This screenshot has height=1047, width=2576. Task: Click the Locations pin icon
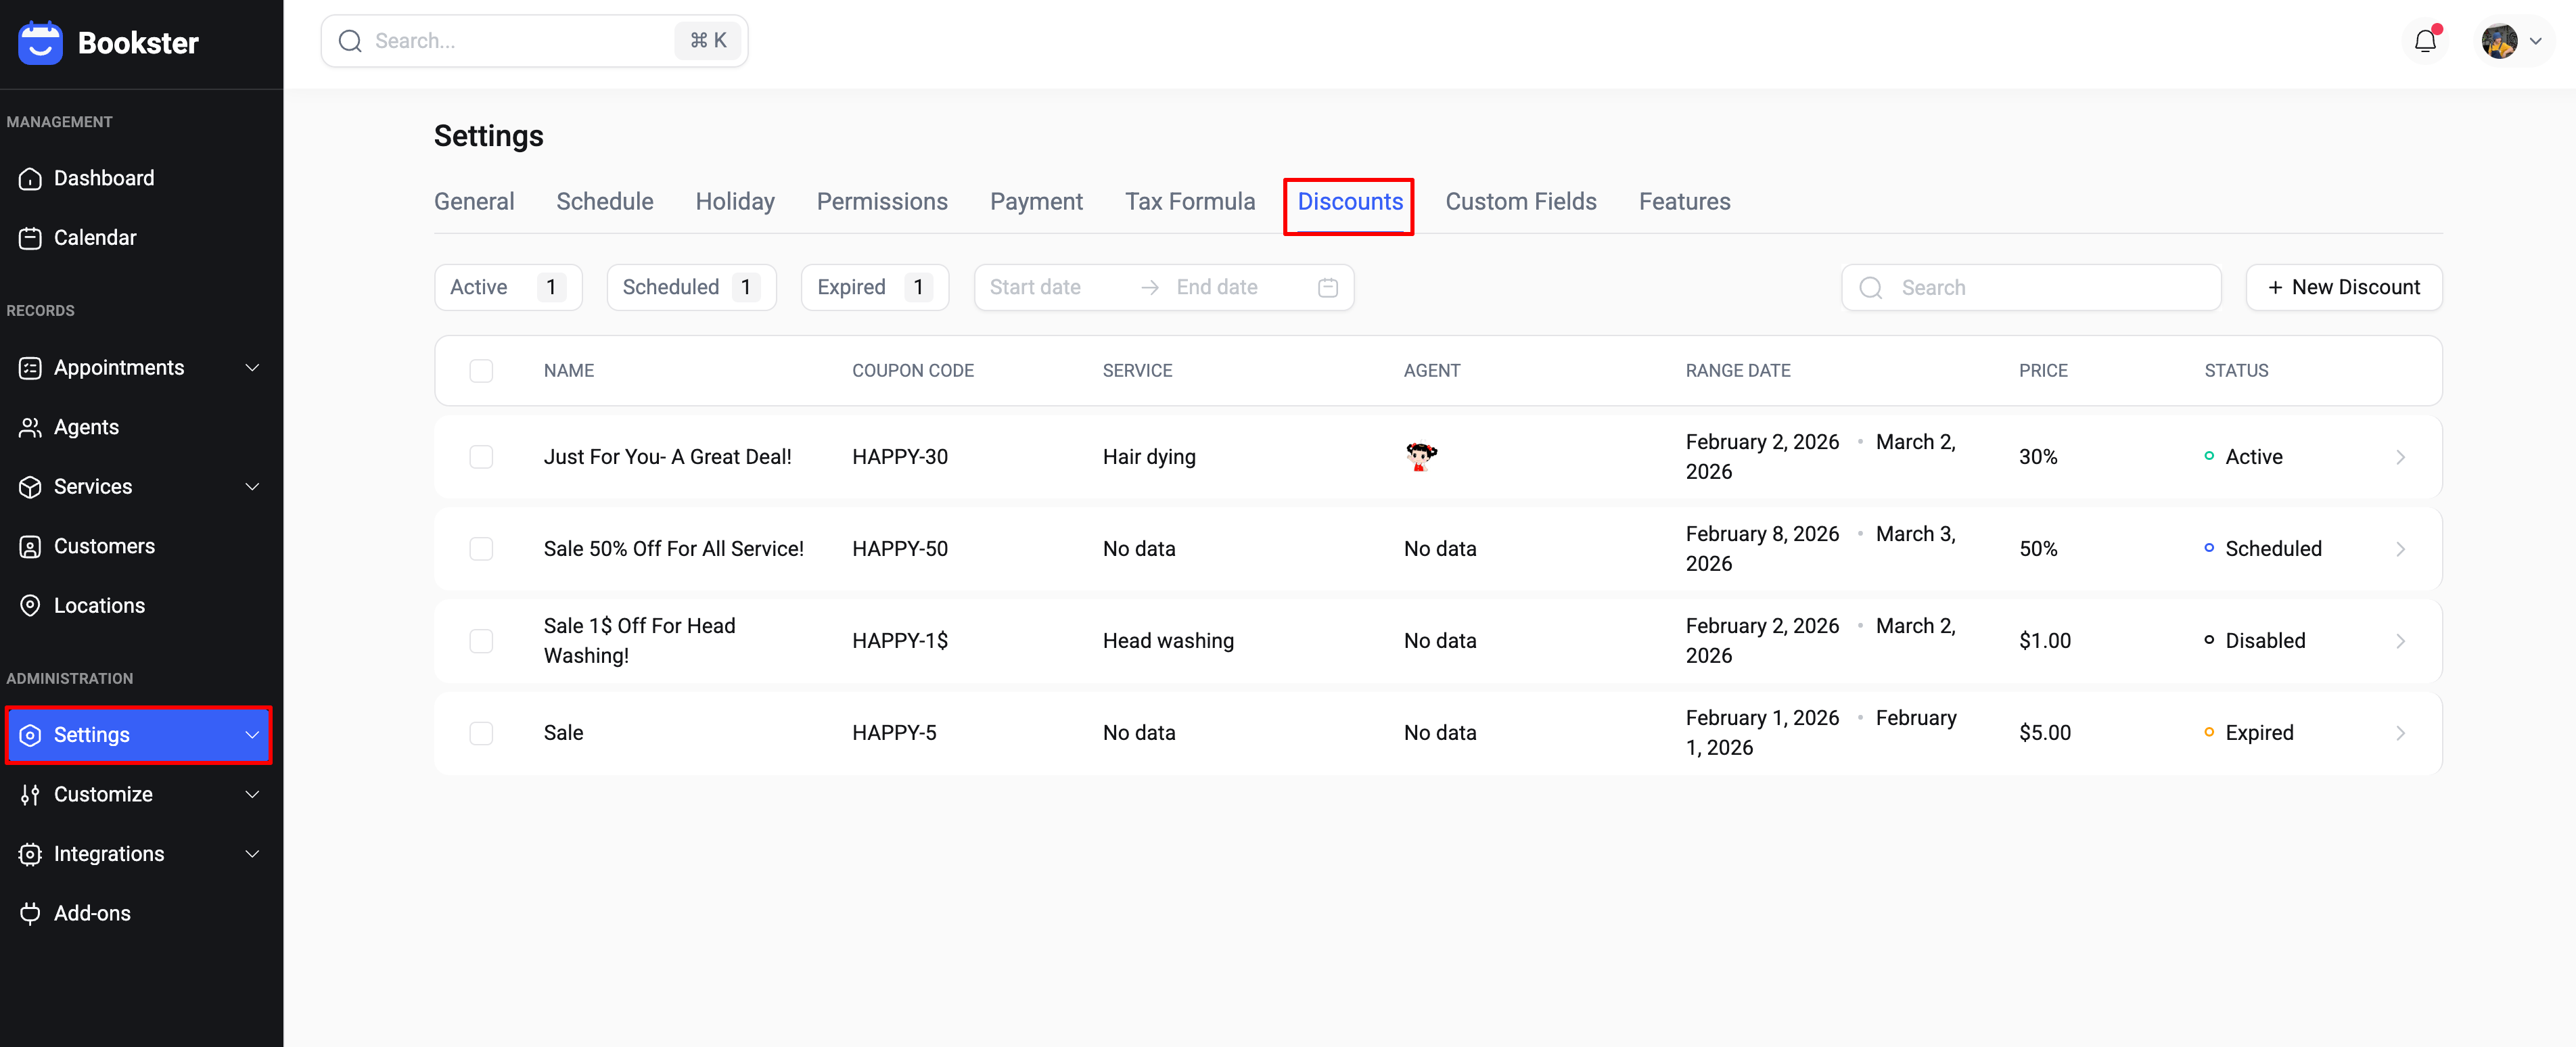pos(30,606)
